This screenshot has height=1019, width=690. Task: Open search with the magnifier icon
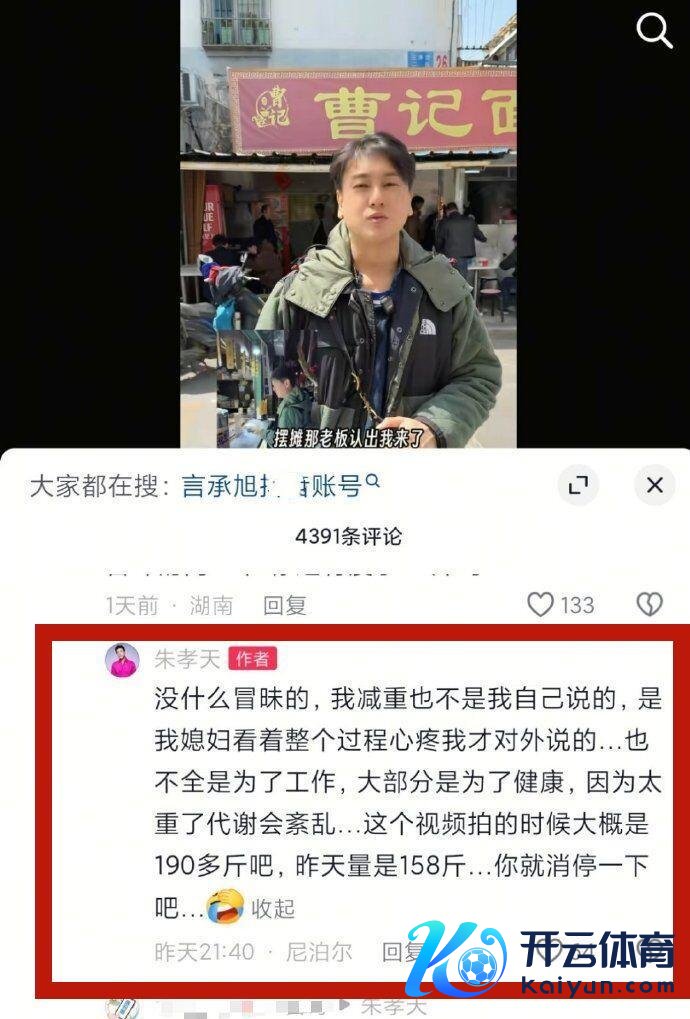click(x=653, y=31)
